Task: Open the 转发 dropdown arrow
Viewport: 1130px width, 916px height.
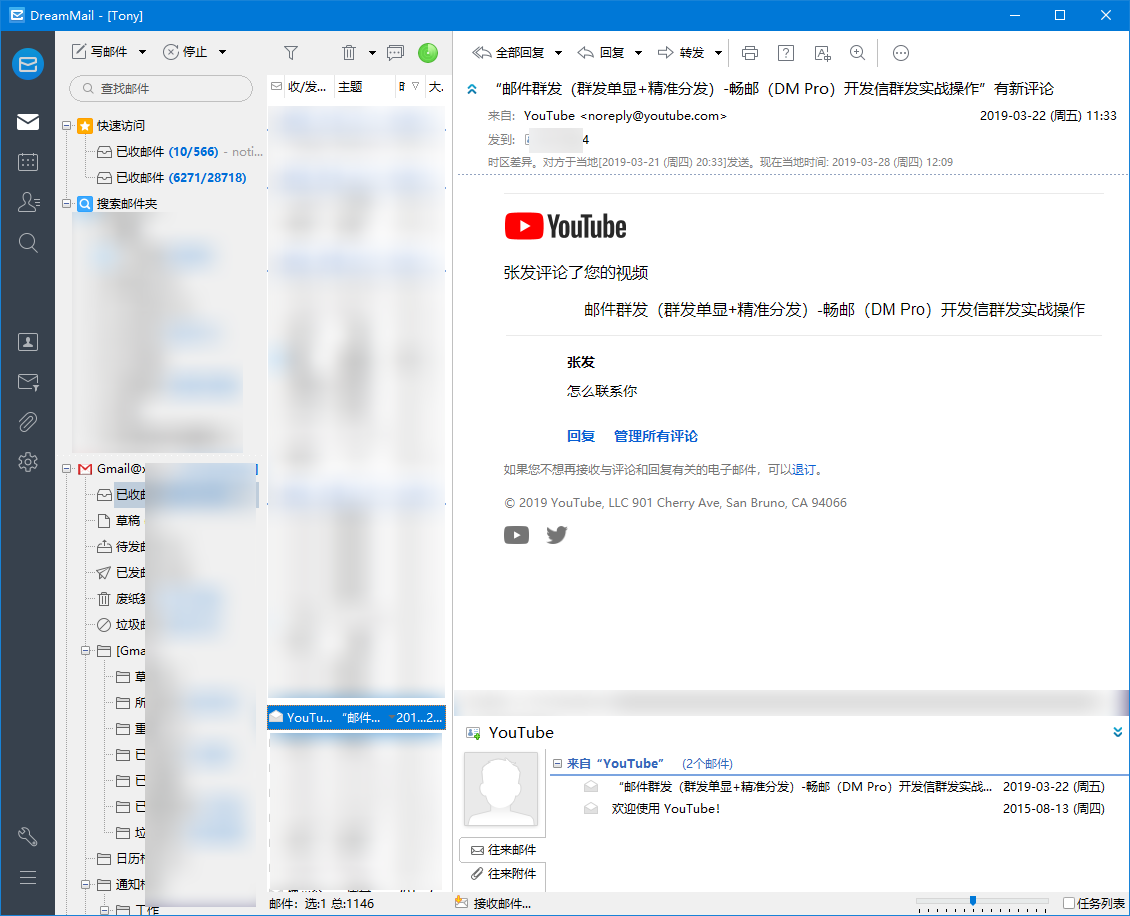Action: (719, 53)
